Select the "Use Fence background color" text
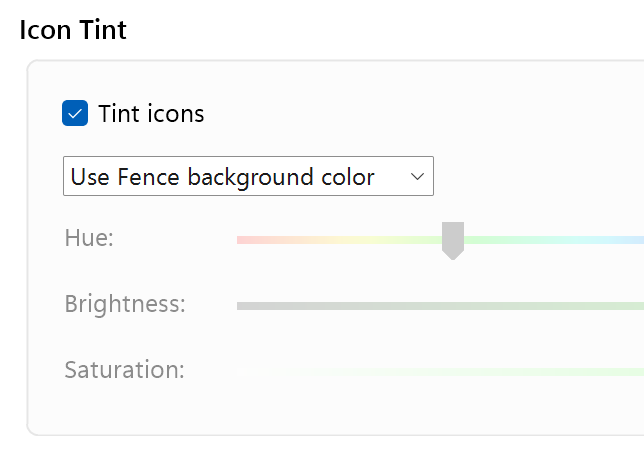Image resolution: width=644 pixels, height=454 pixels. pos(222,177)
